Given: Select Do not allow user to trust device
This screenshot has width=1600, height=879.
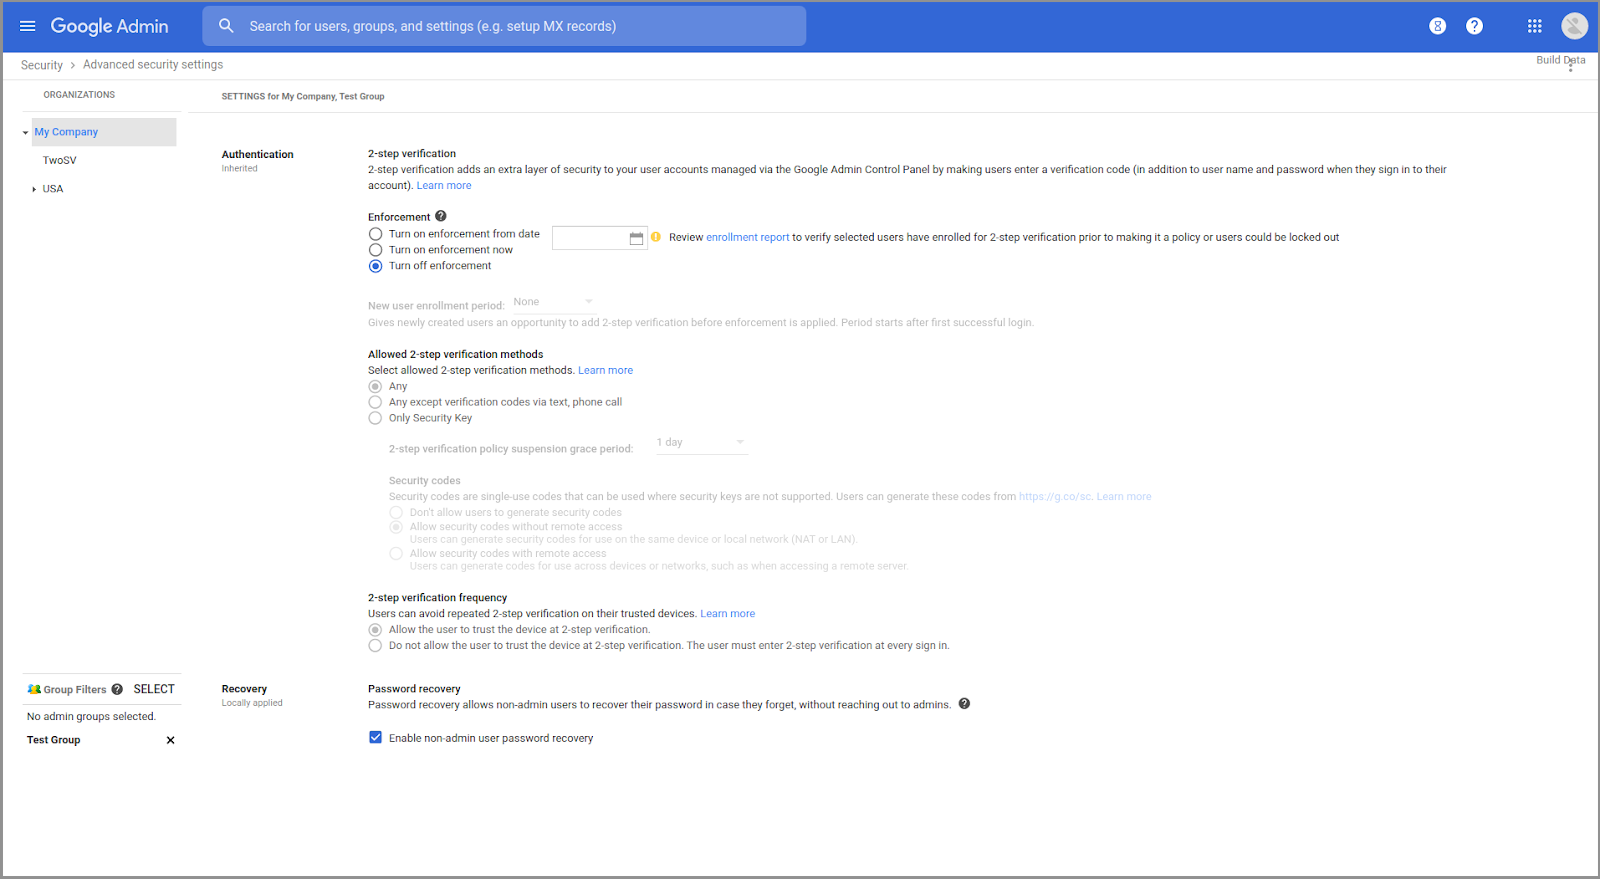Looking at the screenshot, I should pyautogui.click(x=375, y=646).
